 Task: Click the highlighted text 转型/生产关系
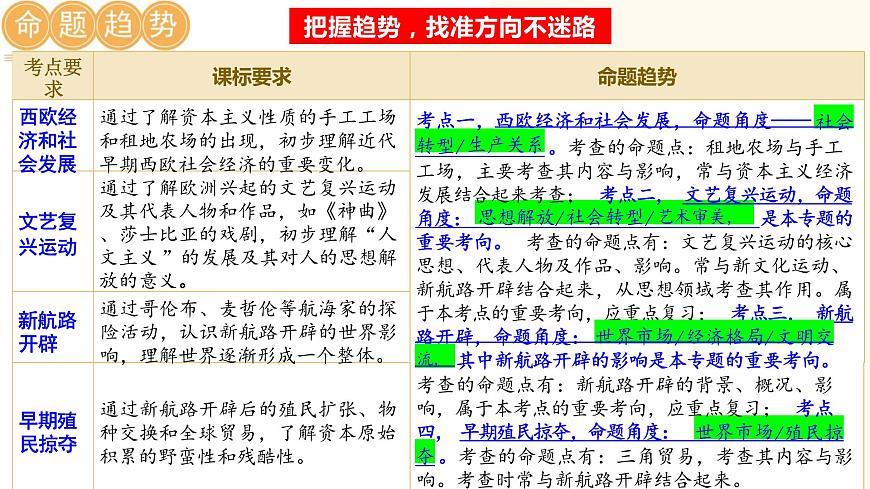click(480, 144)
